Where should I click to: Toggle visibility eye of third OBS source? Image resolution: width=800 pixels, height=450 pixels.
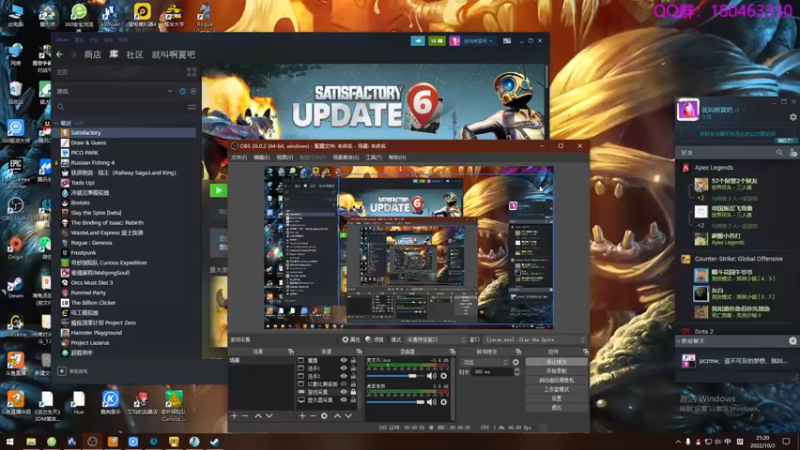[x=343, y=376]
